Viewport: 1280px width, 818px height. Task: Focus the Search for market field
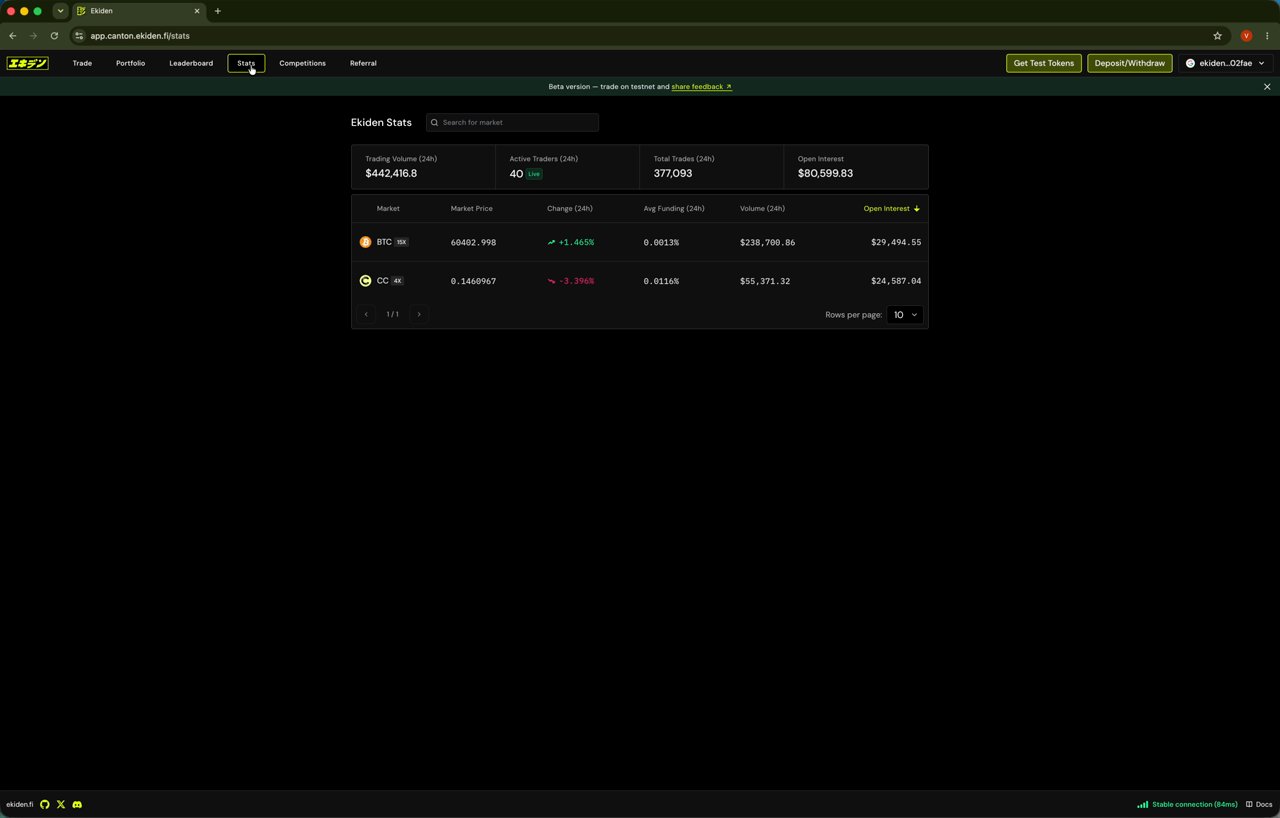point(512,122)
